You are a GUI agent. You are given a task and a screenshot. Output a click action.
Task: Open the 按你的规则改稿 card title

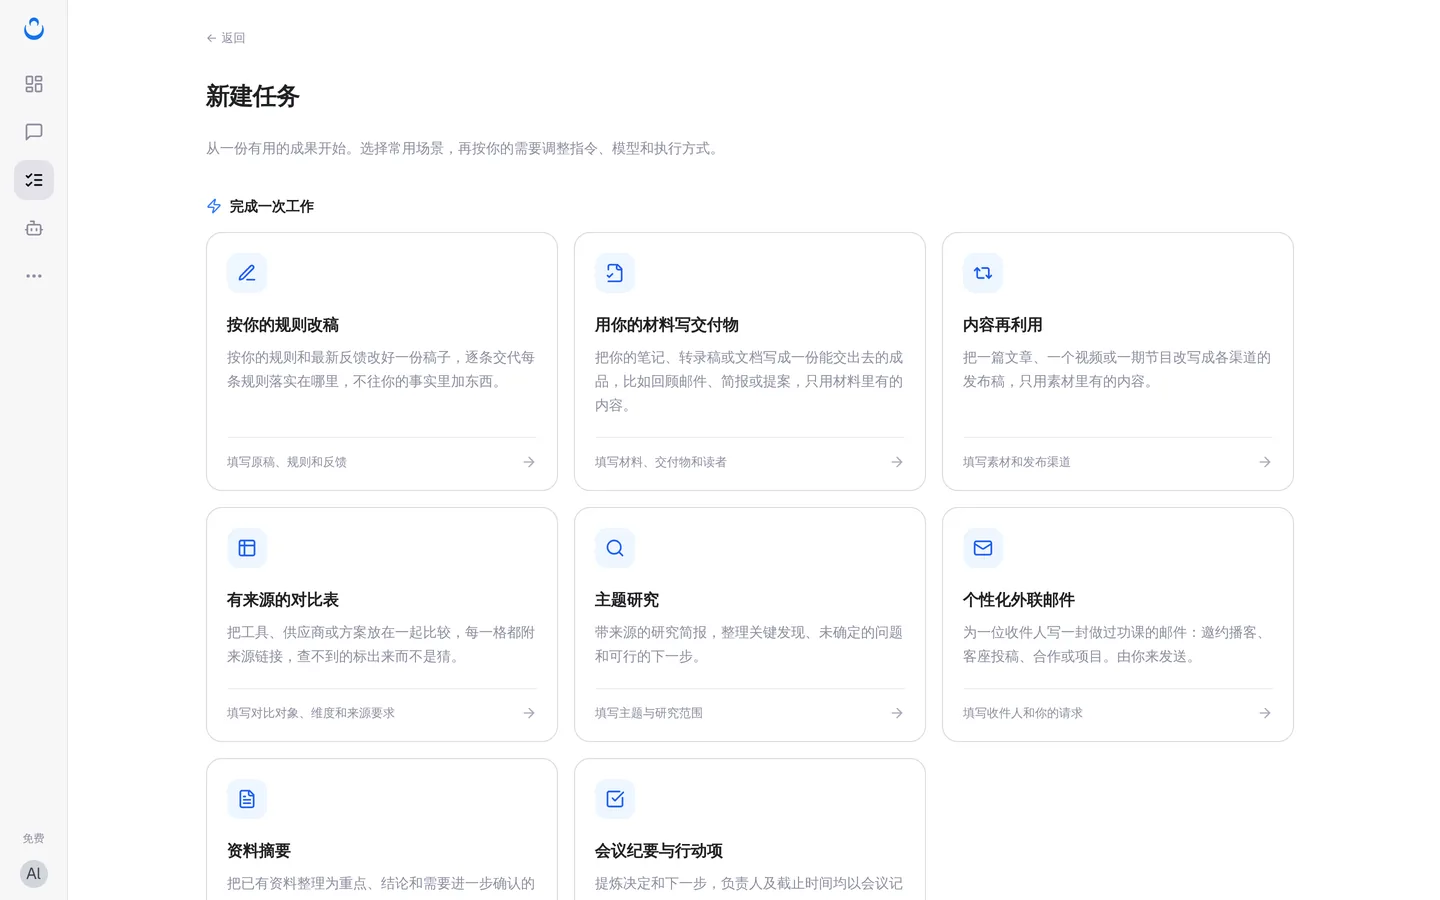click(283, 325)
